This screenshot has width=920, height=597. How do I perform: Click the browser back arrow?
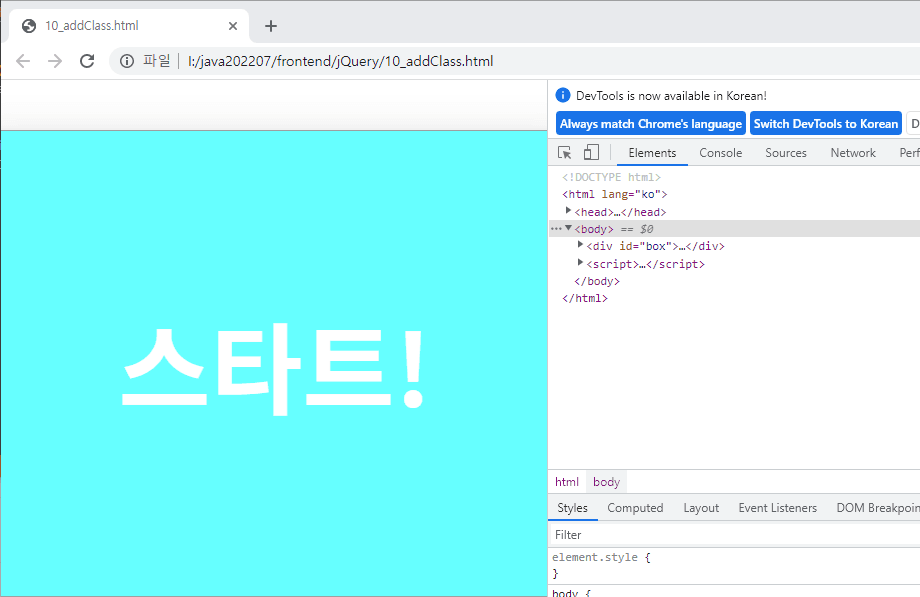point(23,61)
